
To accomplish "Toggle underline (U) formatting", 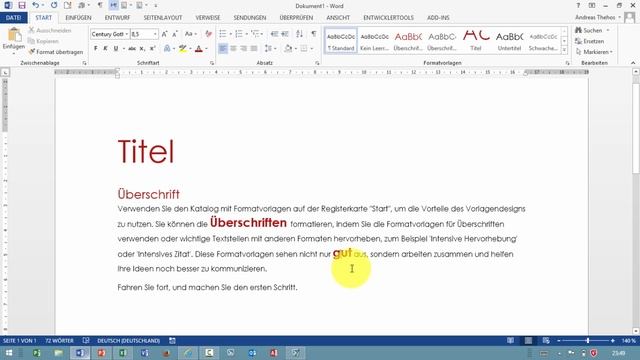I will pyautogui.click(x=116, y=49).
